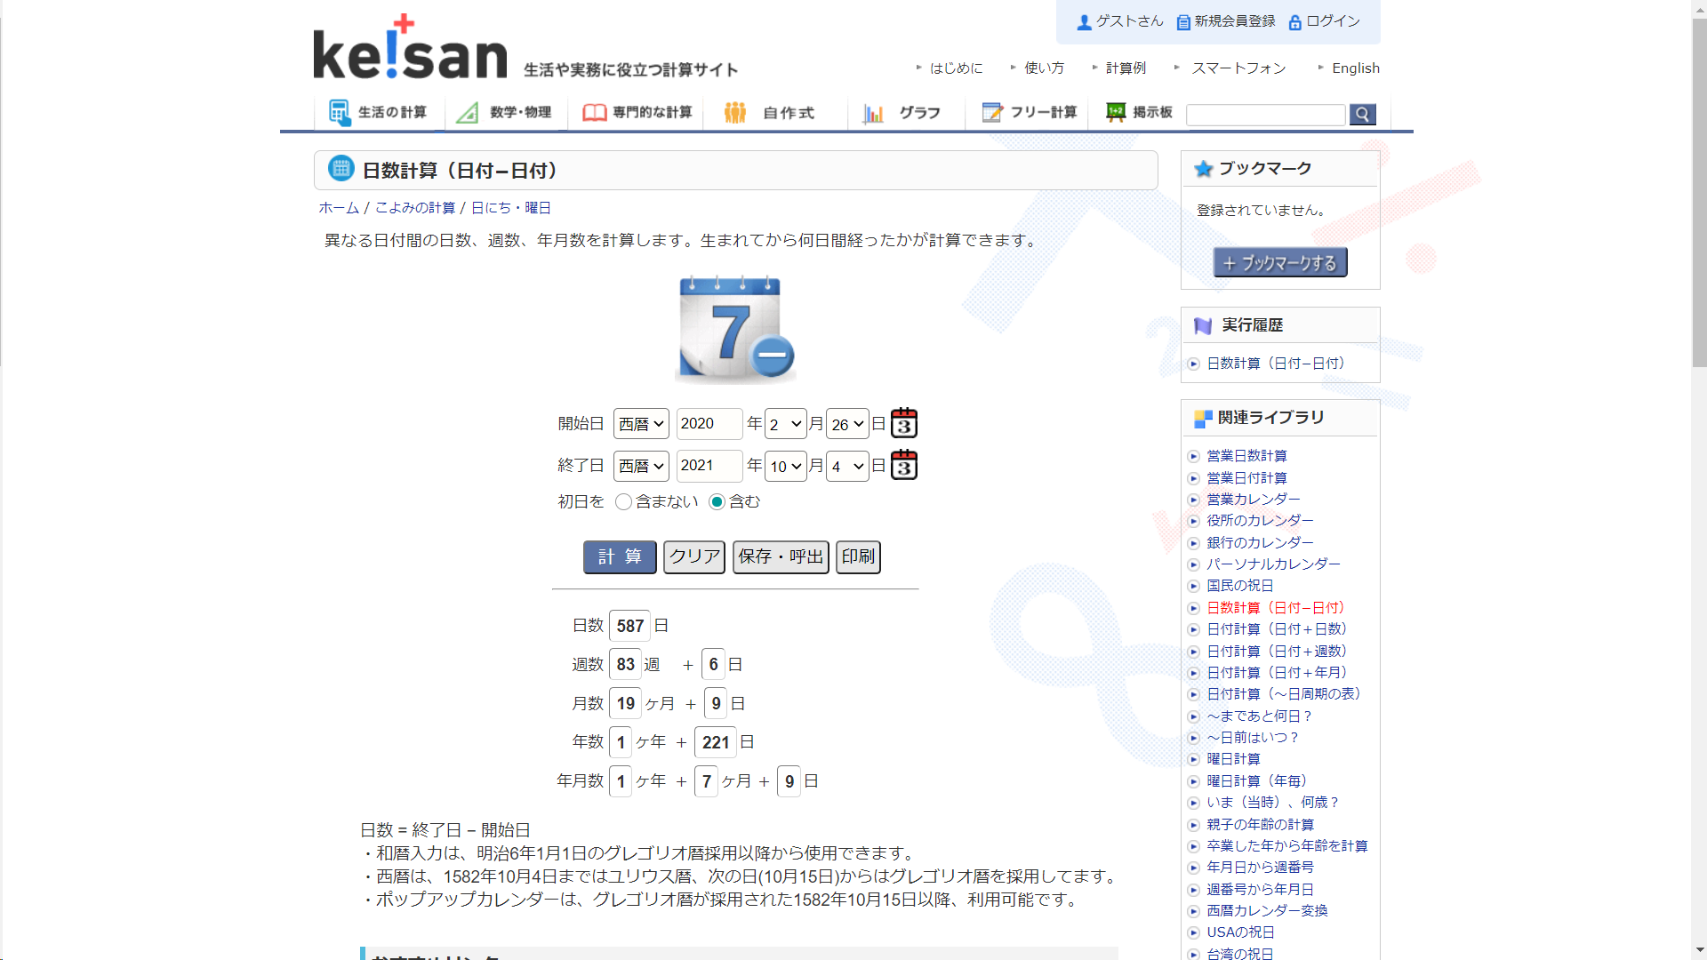Click the 数学・物理 triangle ruler icon
Screen dimensions: 1707x960
(x=467, y=113)
